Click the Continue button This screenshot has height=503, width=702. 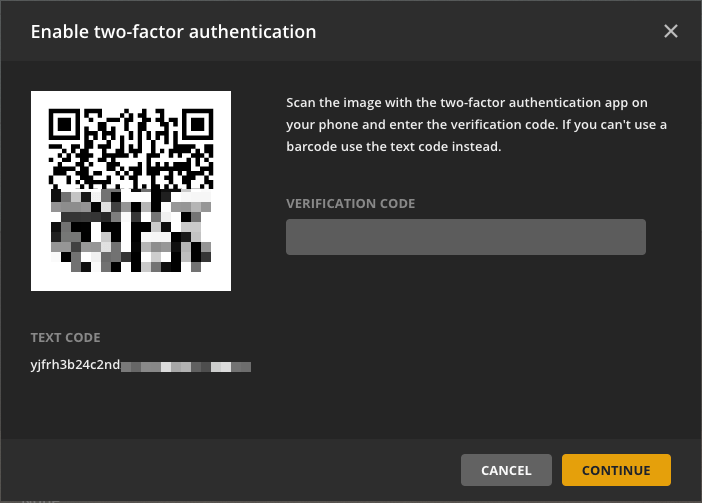(616, 470)
